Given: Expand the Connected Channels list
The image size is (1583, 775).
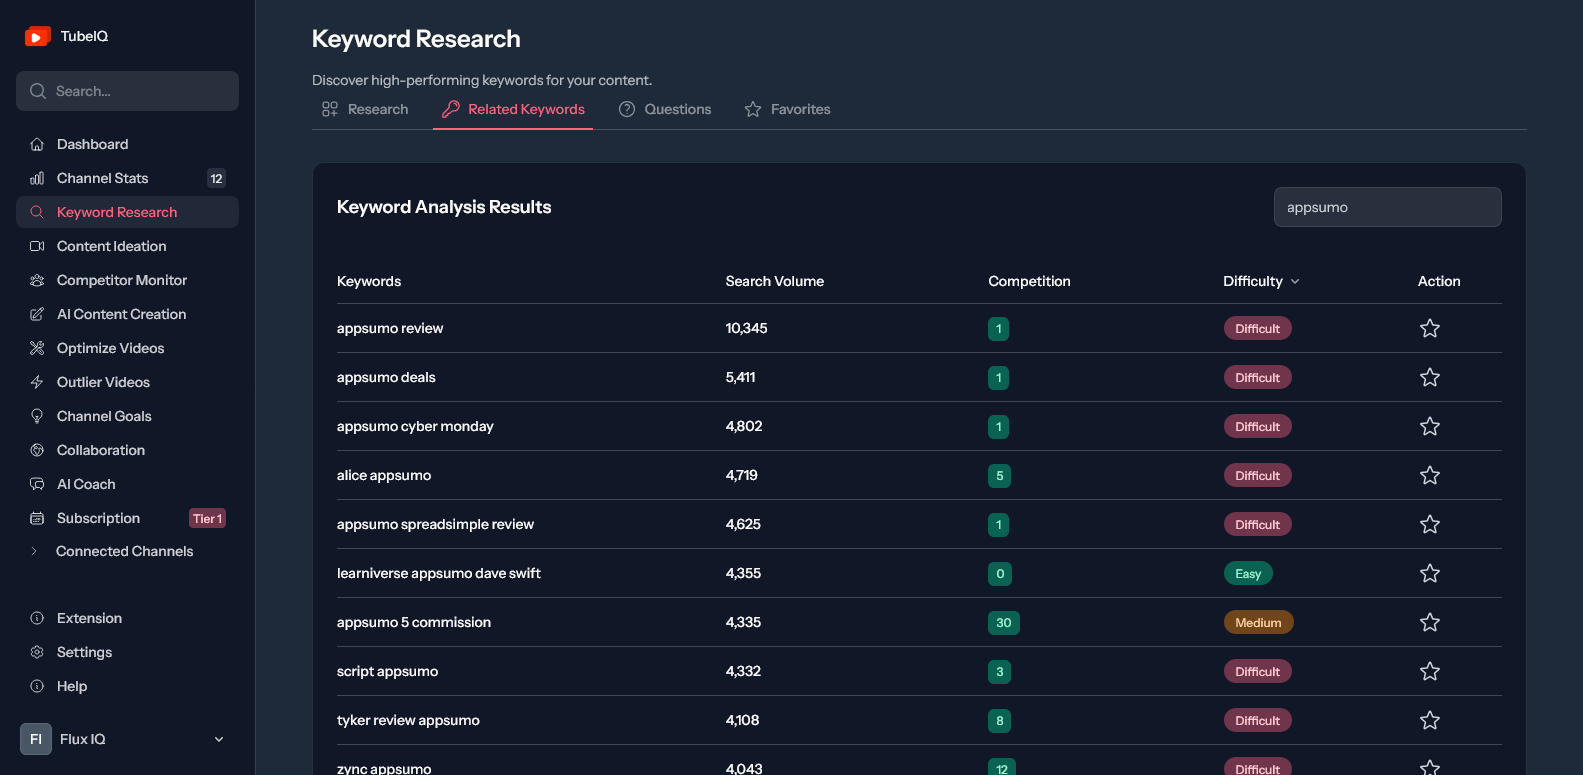Looking at the screenshot, I should [x=127, y=551].
